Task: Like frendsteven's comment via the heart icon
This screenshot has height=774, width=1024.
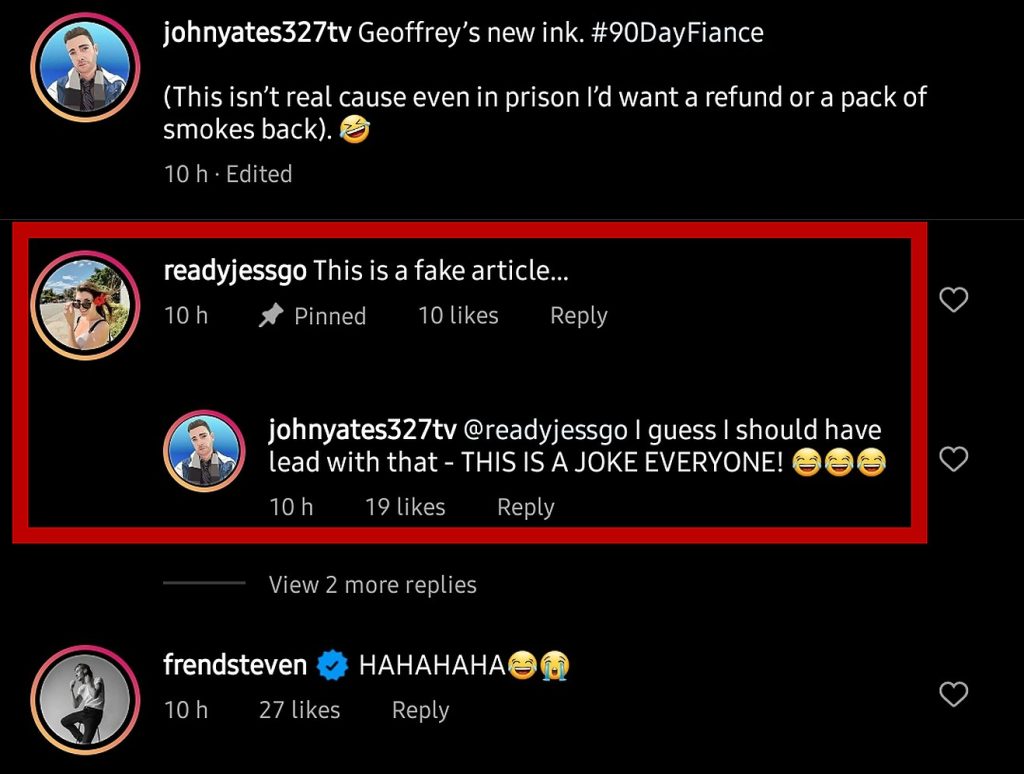Action: 953,694
